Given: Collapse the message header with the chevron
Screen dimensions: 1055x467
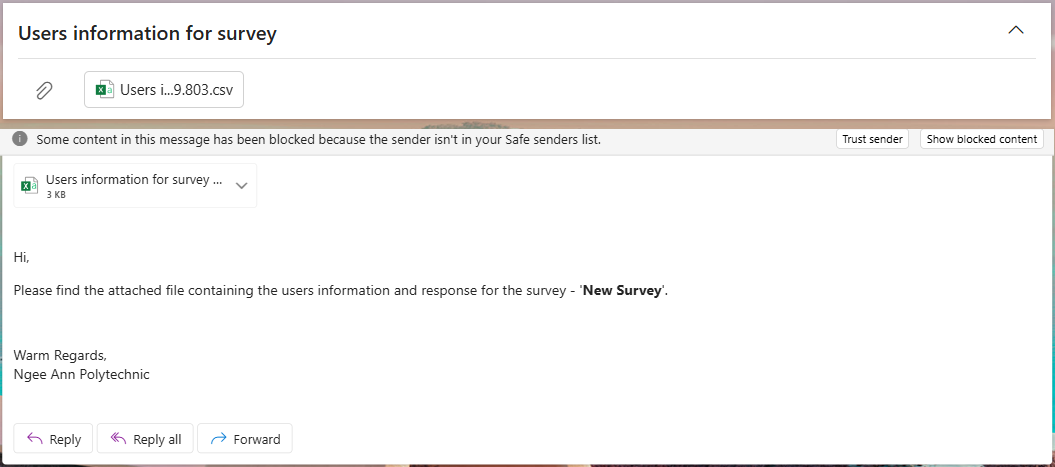Looking at the screenshot, I should point(1016,30).
